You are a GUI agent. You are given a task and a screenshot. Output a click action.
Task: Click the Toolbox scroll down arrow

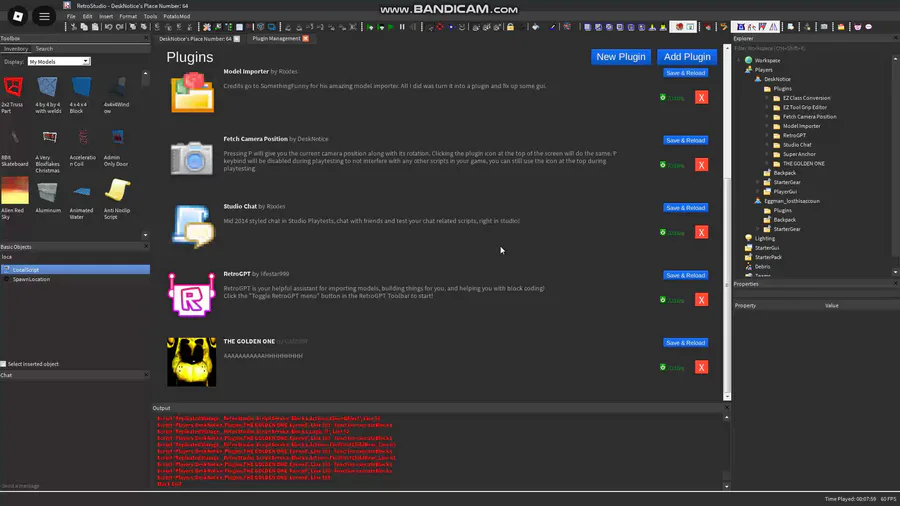145,235
